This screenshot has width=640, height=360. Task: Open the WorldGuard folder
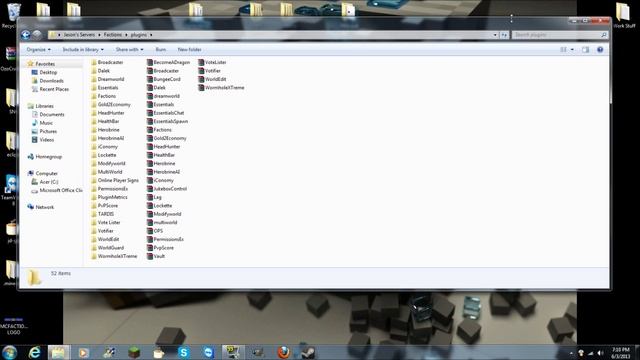108,248
